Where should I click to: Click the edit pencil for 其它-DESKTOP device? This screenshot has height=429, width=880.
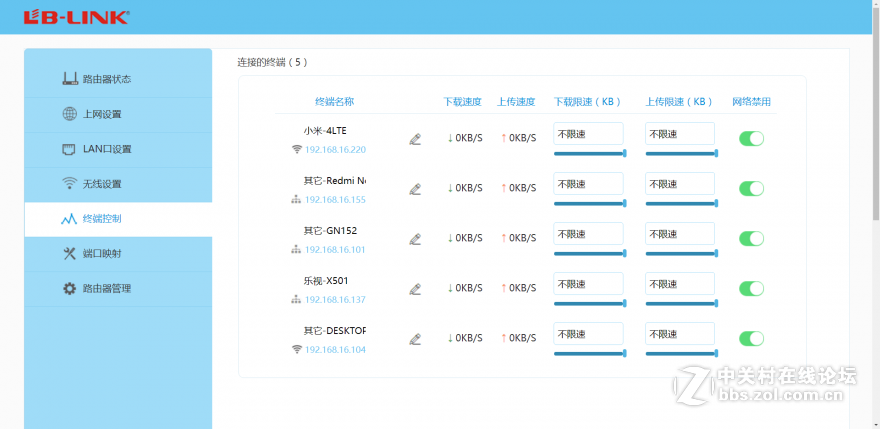click(x=415, y=339)
